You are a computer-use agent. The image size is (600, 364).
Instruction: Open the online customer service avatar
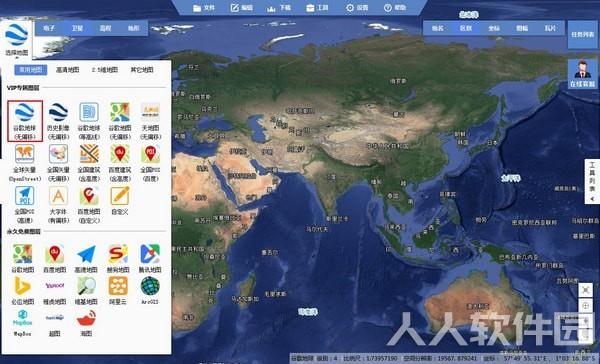coord(582,74)
